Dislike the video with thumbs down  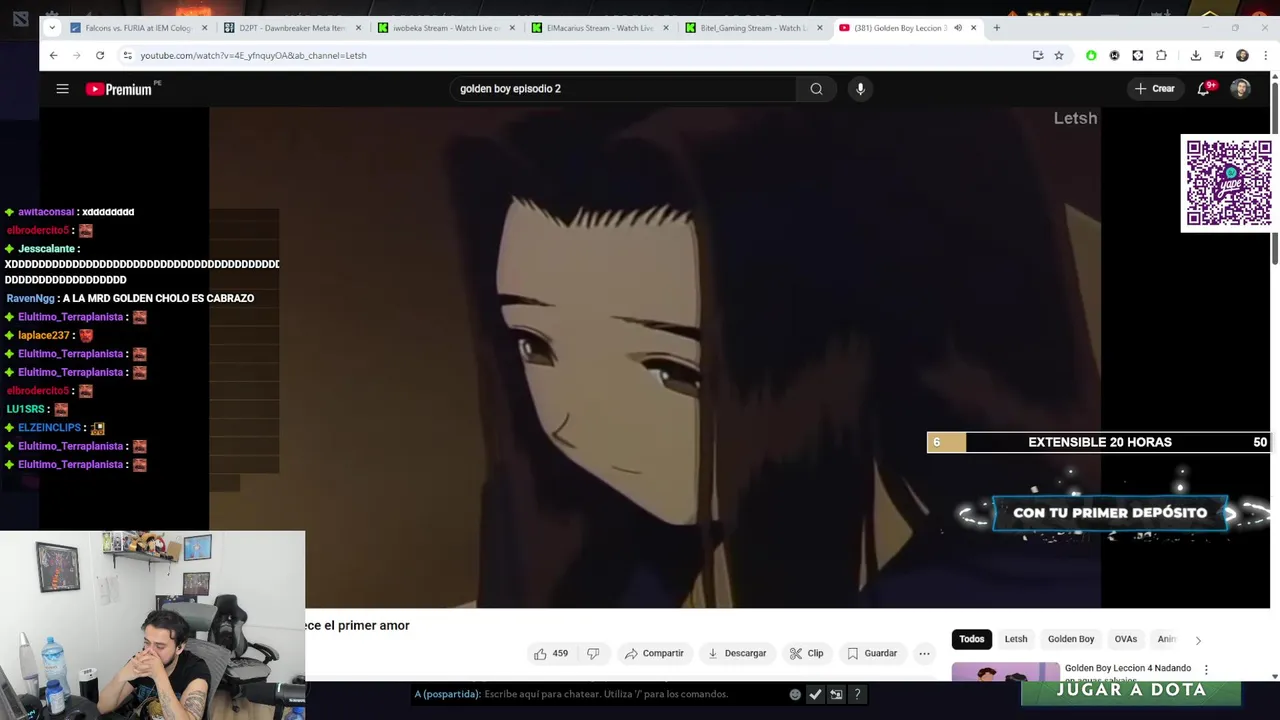click(x=593, y=653)
